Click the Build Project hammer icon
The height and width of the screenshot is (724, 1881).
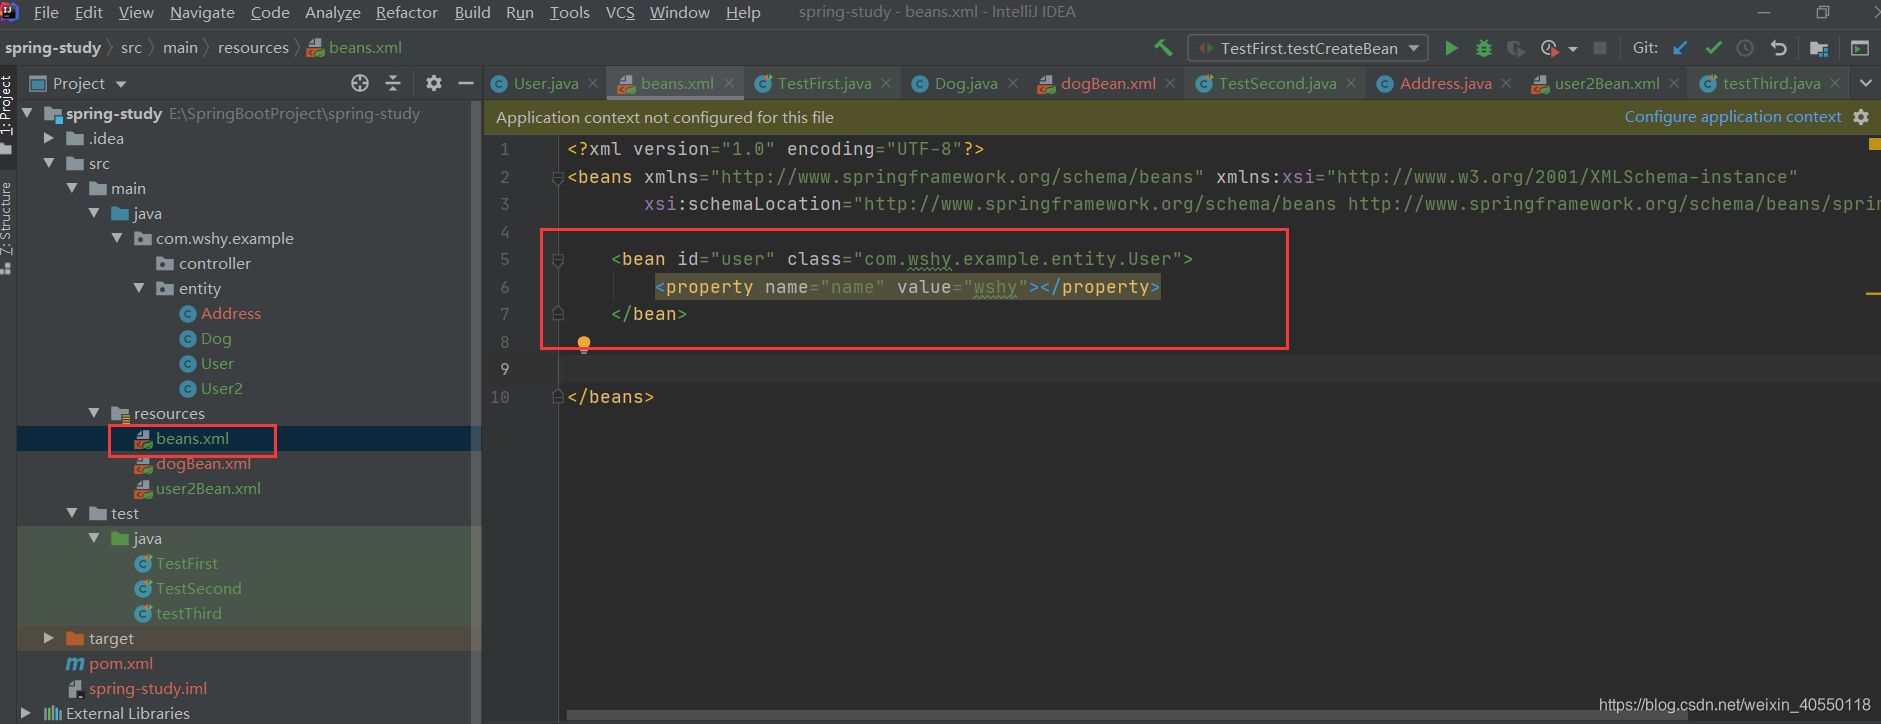coord(1163,47)
